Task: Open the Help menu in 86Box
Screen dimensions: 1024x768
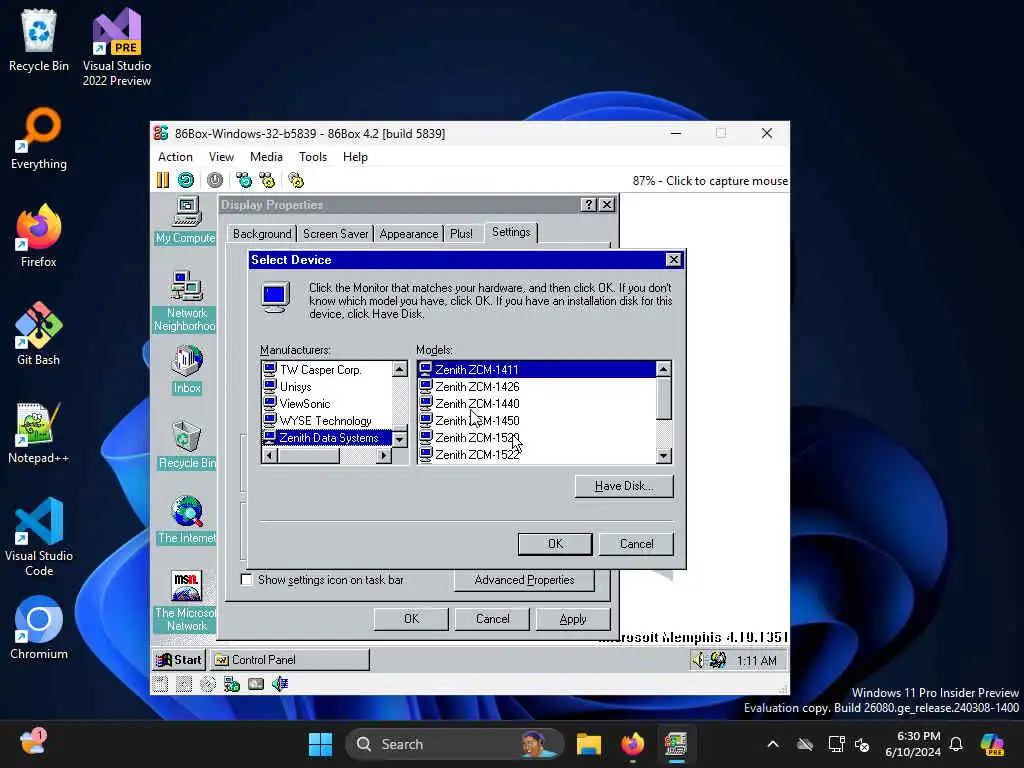Action: pyautogui.click(x=355, y=157)
